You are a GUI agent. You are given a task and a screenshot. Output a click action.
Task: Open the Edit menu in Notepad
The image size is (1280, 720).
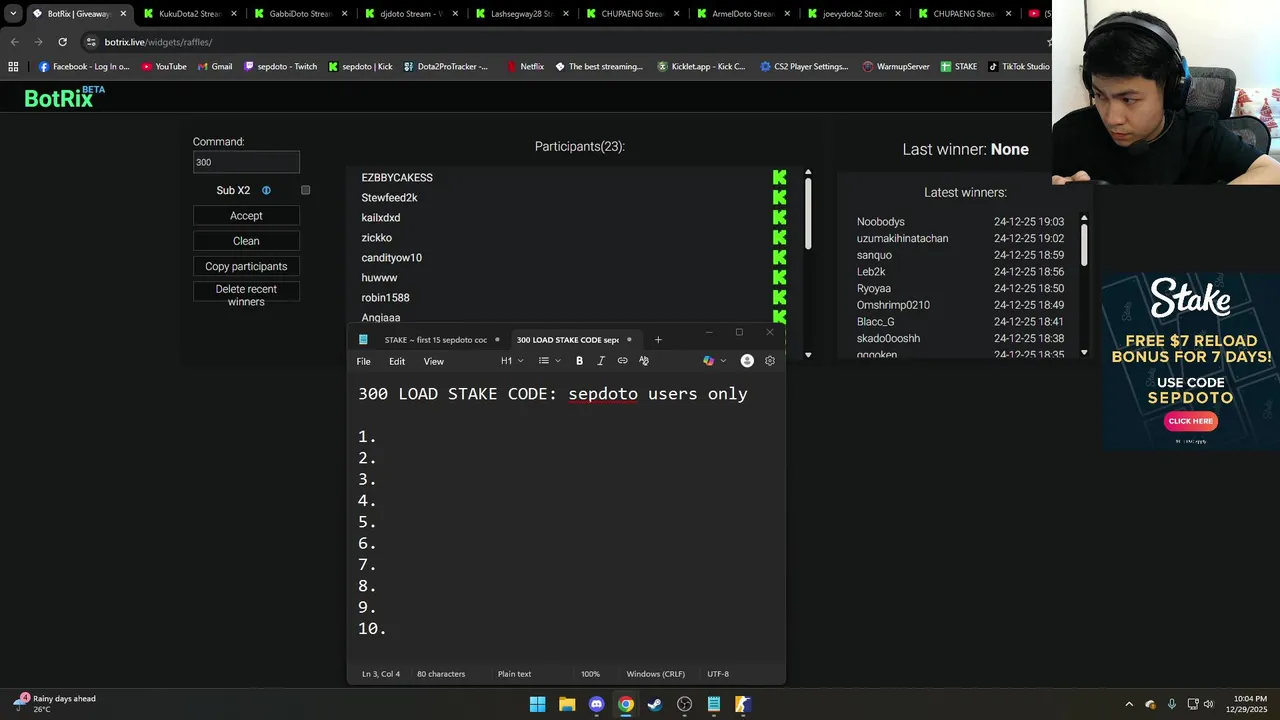click(397, 361)
